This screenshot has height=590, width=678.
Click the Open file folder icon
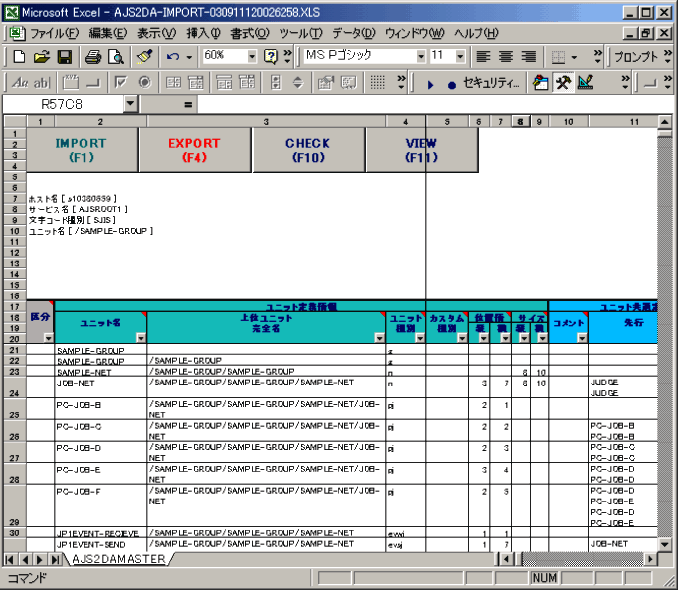click(x=42, y=57)
